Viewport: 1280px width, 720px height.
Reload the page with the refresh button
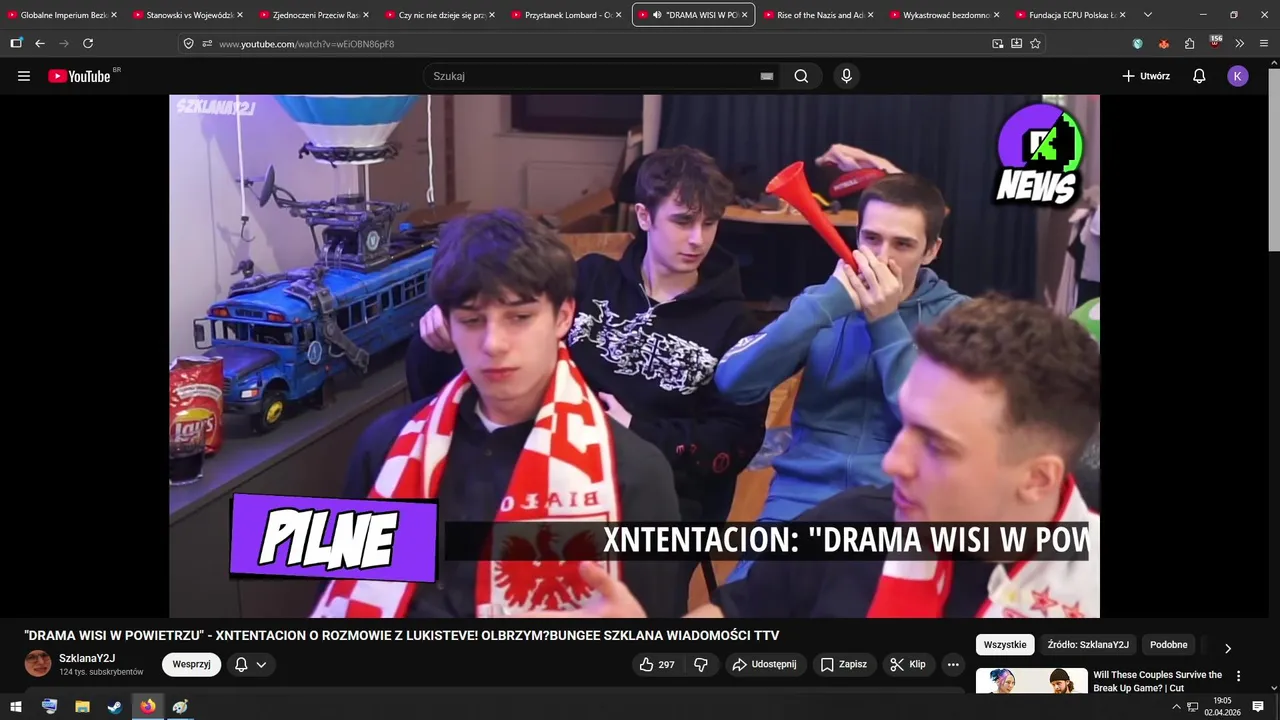pos(88,43)
